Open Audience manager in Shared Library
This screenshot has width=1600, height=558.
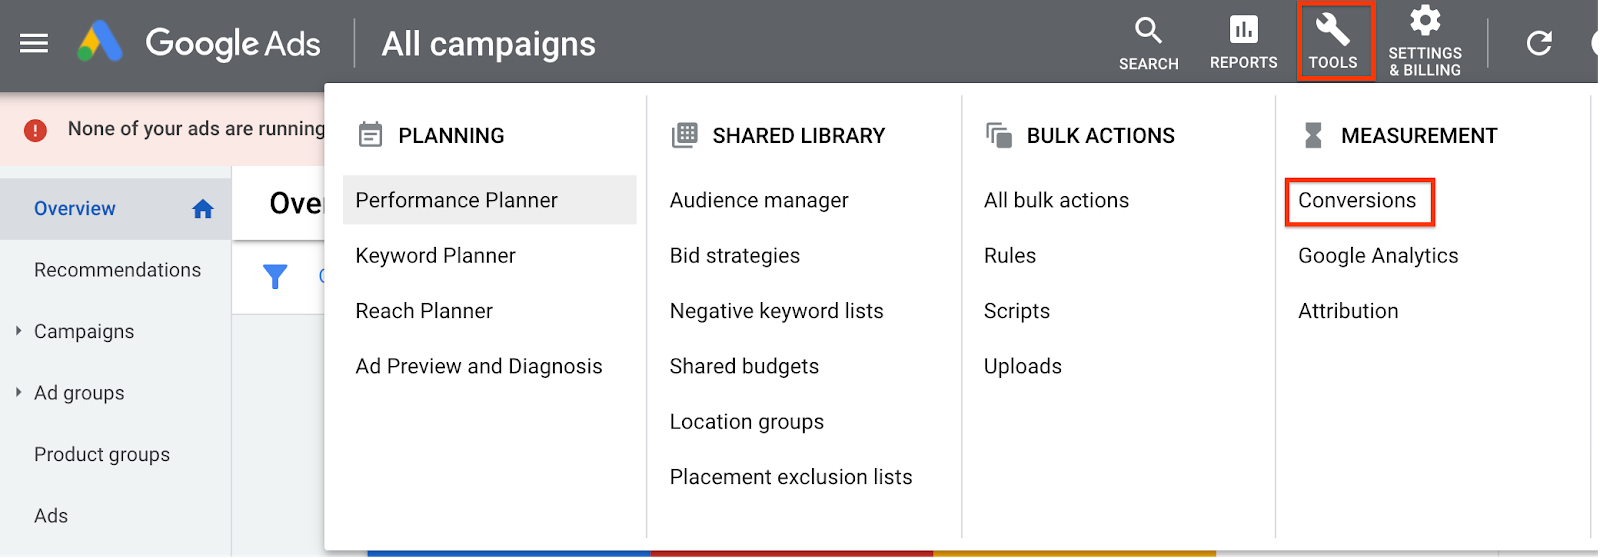click(x=759, y=200)
